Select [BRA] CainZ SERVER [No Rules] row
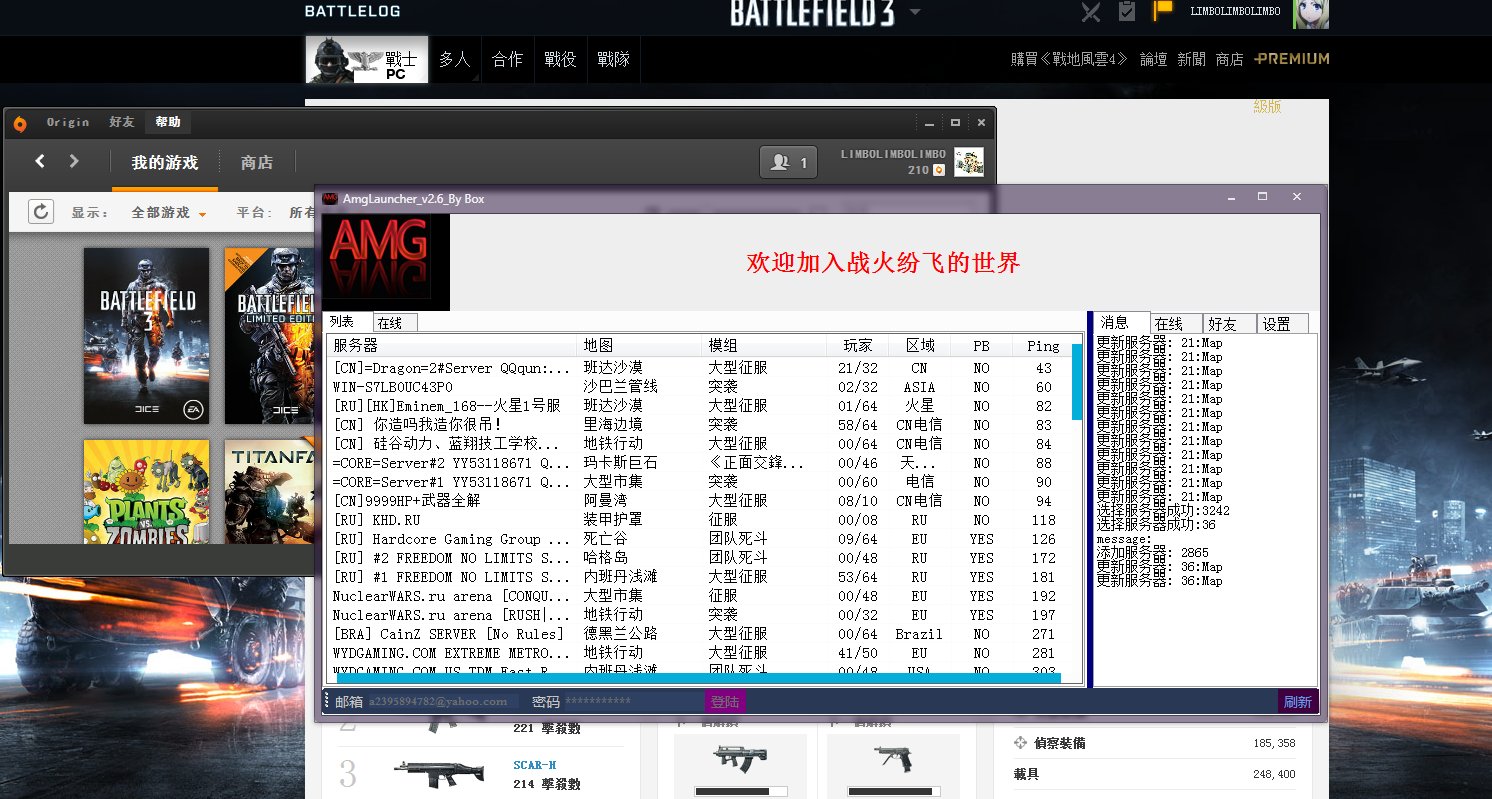This screenshot has height=799, width=1492. pyautogui.click(x=700, y=634)
